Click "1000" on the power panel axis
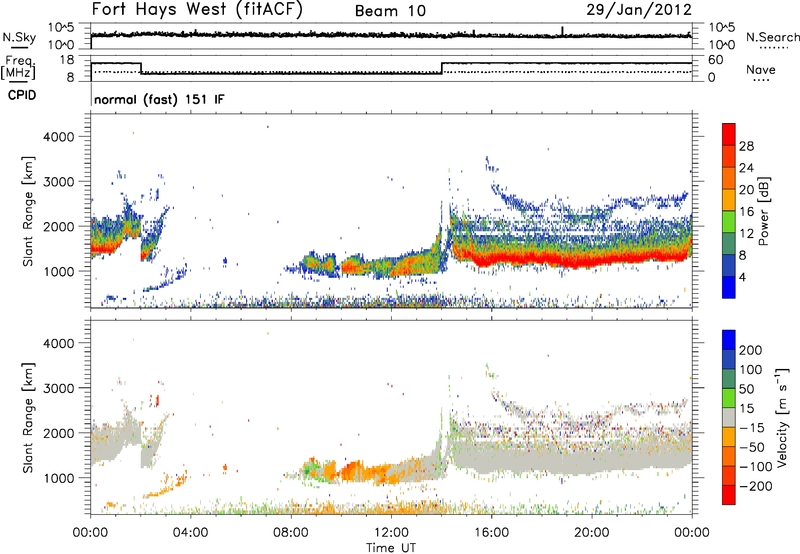Screen dimensions: 800x554 point(59,271)
